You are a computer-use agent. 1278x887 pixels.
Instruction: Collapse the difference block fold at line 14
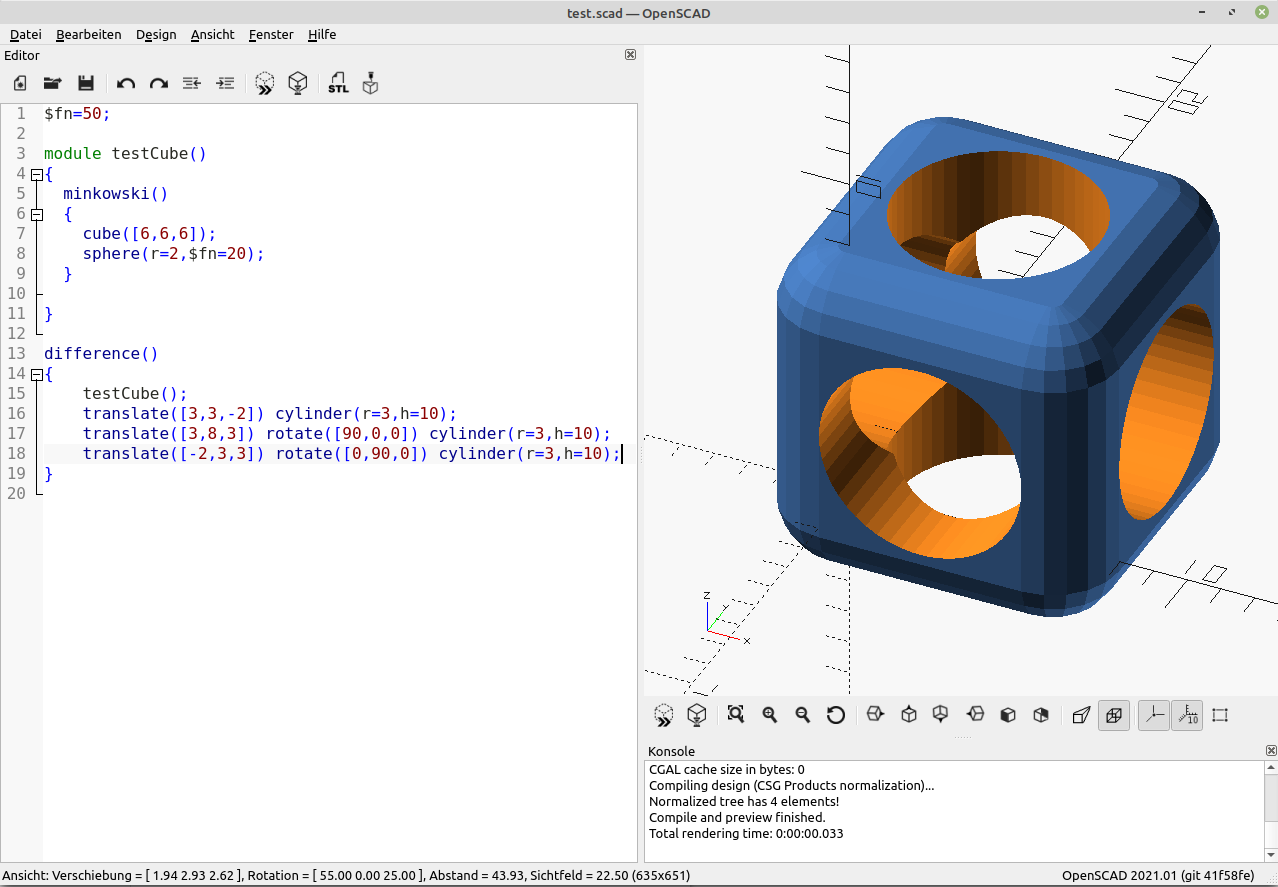tap(37, 374)
